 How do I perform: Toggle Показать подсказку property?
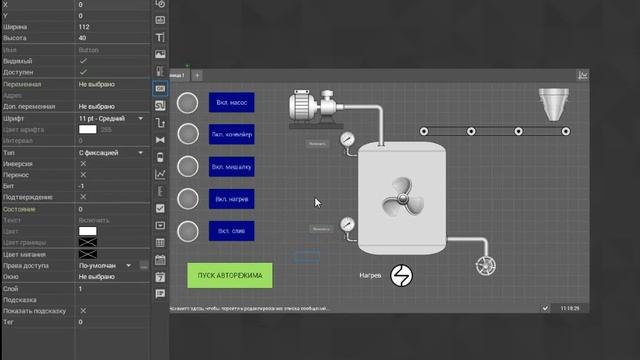(83, 311)
